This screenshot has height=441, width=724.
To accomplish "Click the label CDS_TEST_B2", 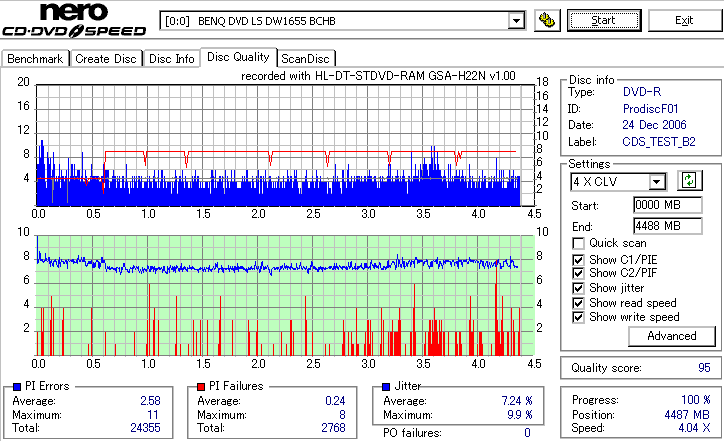I will coord(659,142).
